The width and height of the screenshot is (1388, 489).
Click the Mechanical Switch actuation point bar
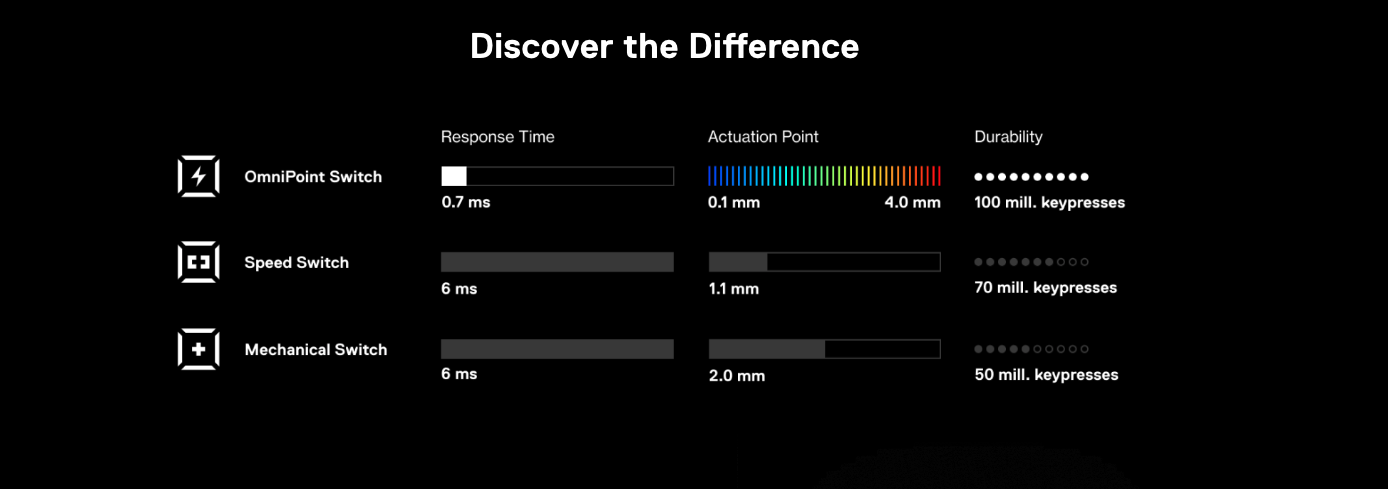(825, 349)
